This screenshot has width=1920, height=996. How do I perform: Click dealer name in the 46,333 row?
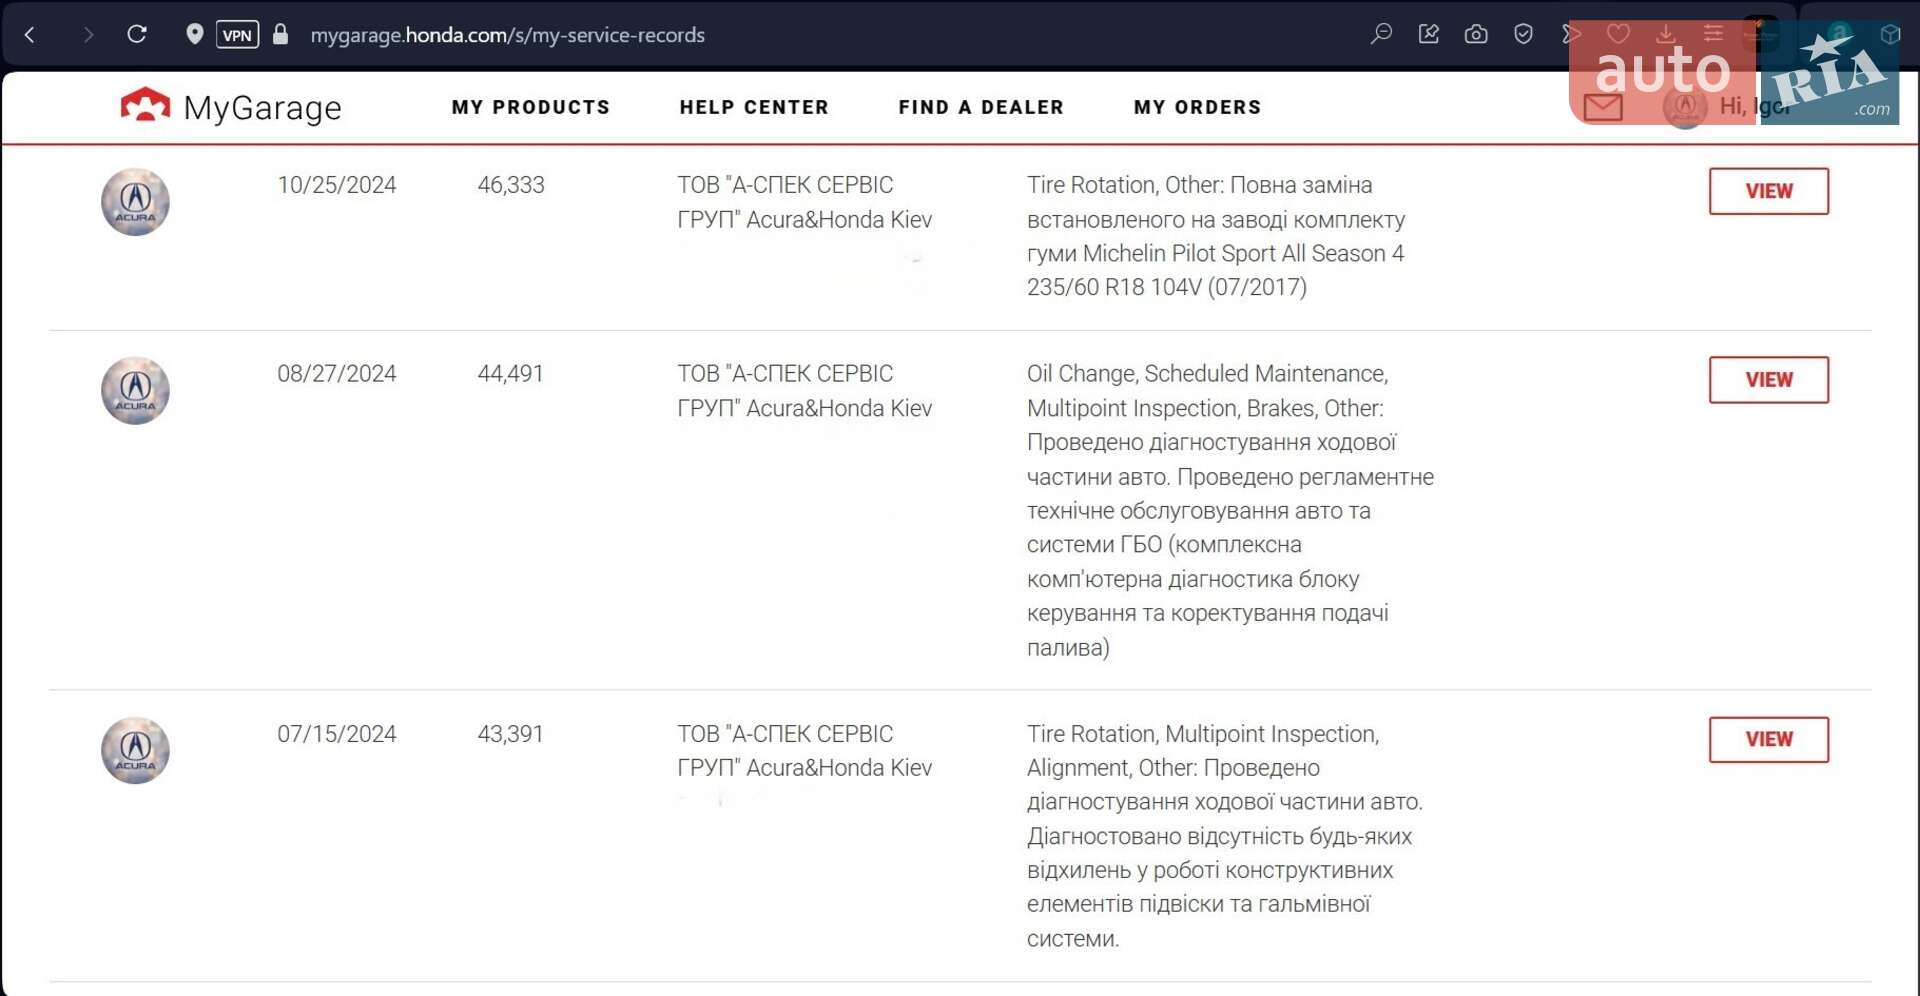805,202
